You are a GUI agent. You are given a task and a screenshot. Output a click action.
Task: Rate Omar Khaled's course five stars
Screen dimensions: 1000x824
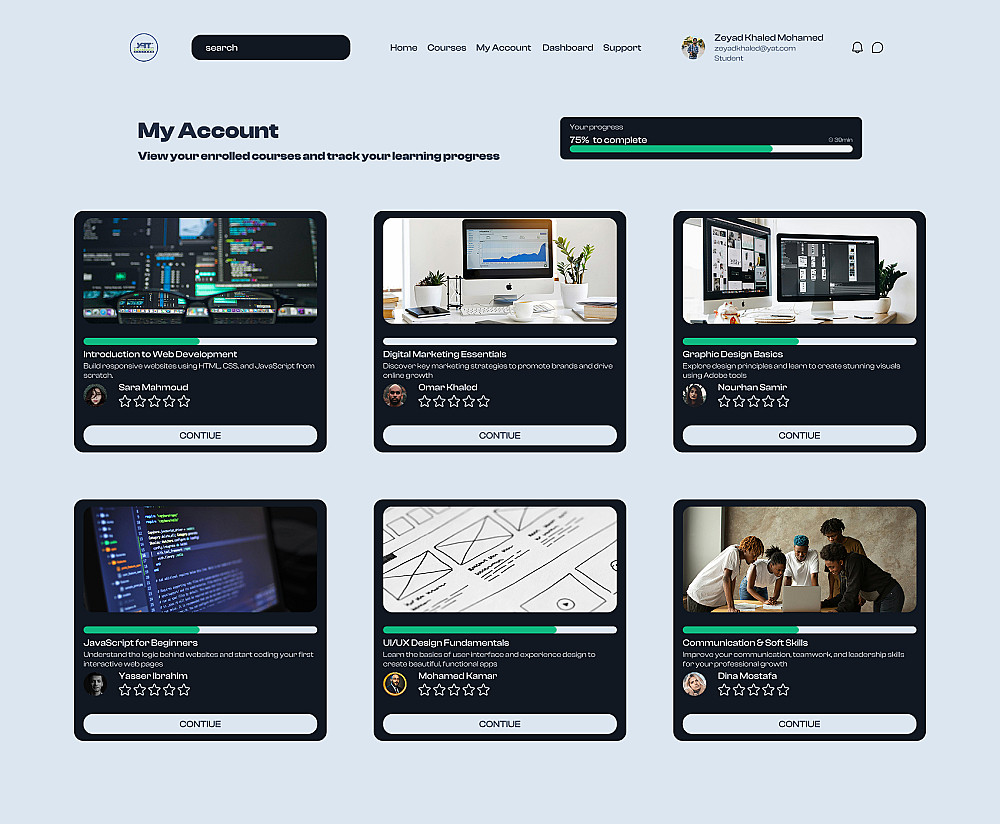(483, 401)
